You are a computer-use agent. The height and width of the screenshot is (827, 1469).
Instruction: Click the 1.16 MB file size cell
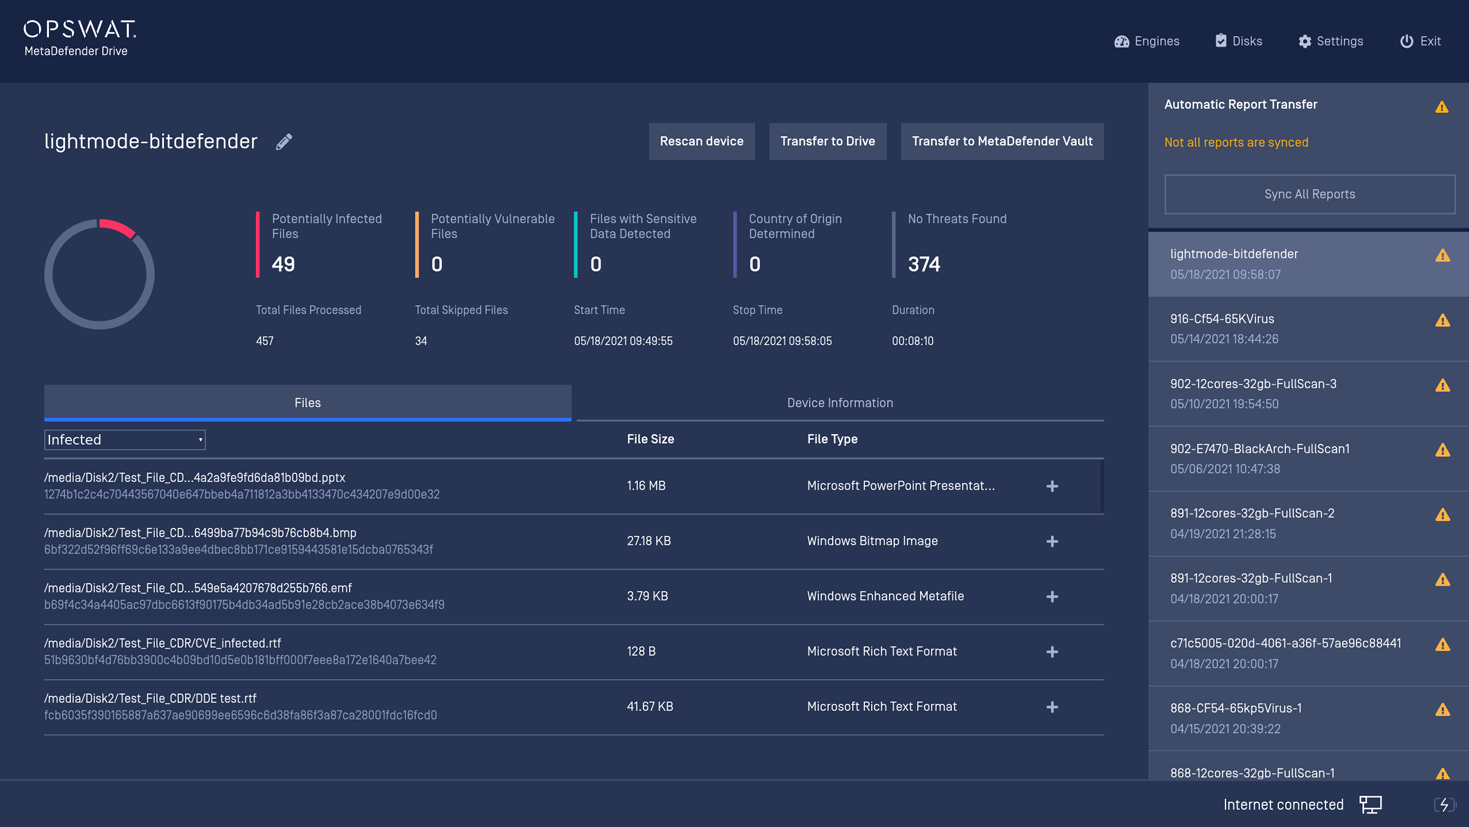tap(646, 486)
